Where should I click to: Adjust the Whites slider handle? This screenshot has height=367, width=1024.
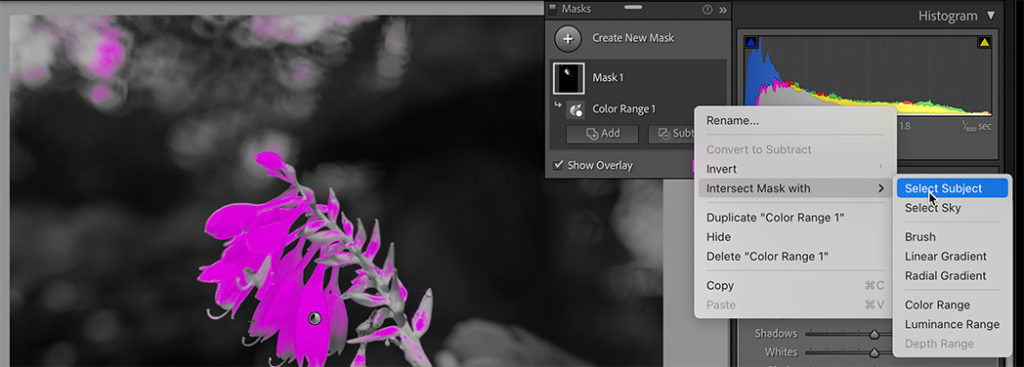pyautogui.click(x=874, y=353)
